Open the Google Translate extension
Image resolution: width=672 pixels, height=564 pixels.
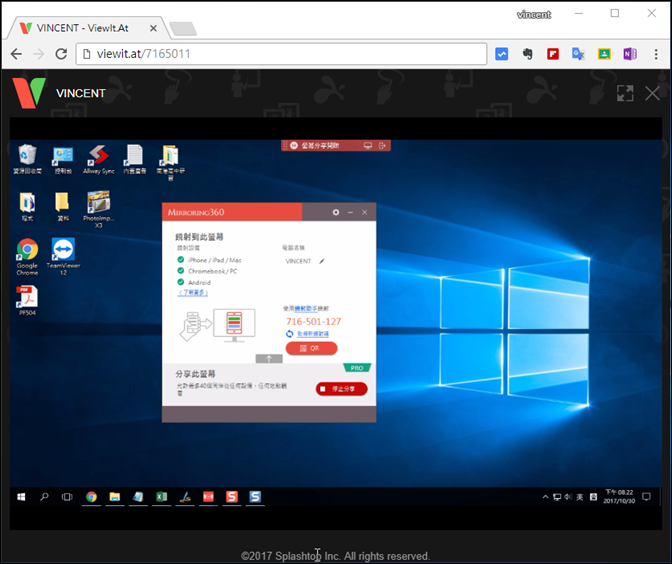578,54
